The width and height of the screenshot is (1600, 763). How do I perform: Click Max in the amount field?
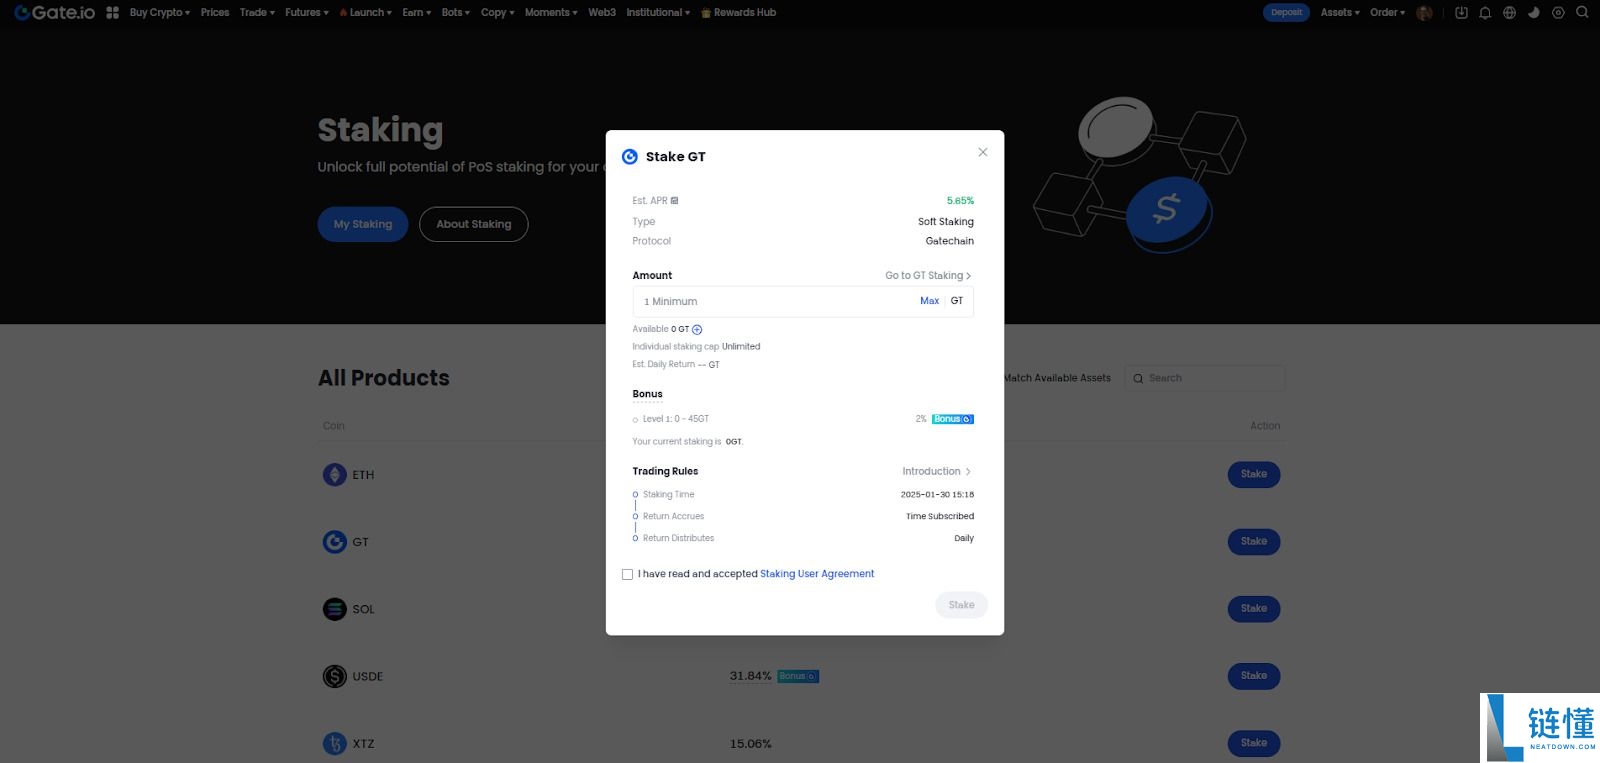pyautogui.click(x=930, y=301)
